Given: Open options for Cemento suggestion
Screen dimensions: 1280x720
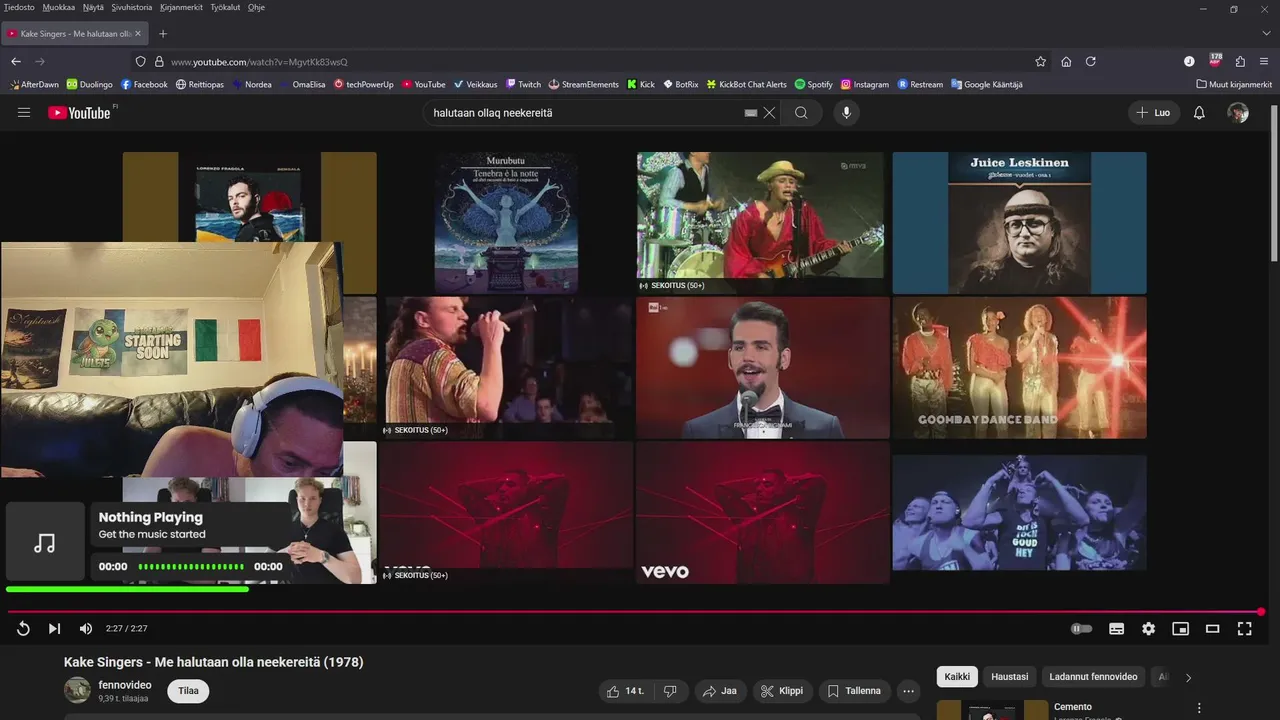Looking at the screenshot, I should click(x=1199, y=708).
